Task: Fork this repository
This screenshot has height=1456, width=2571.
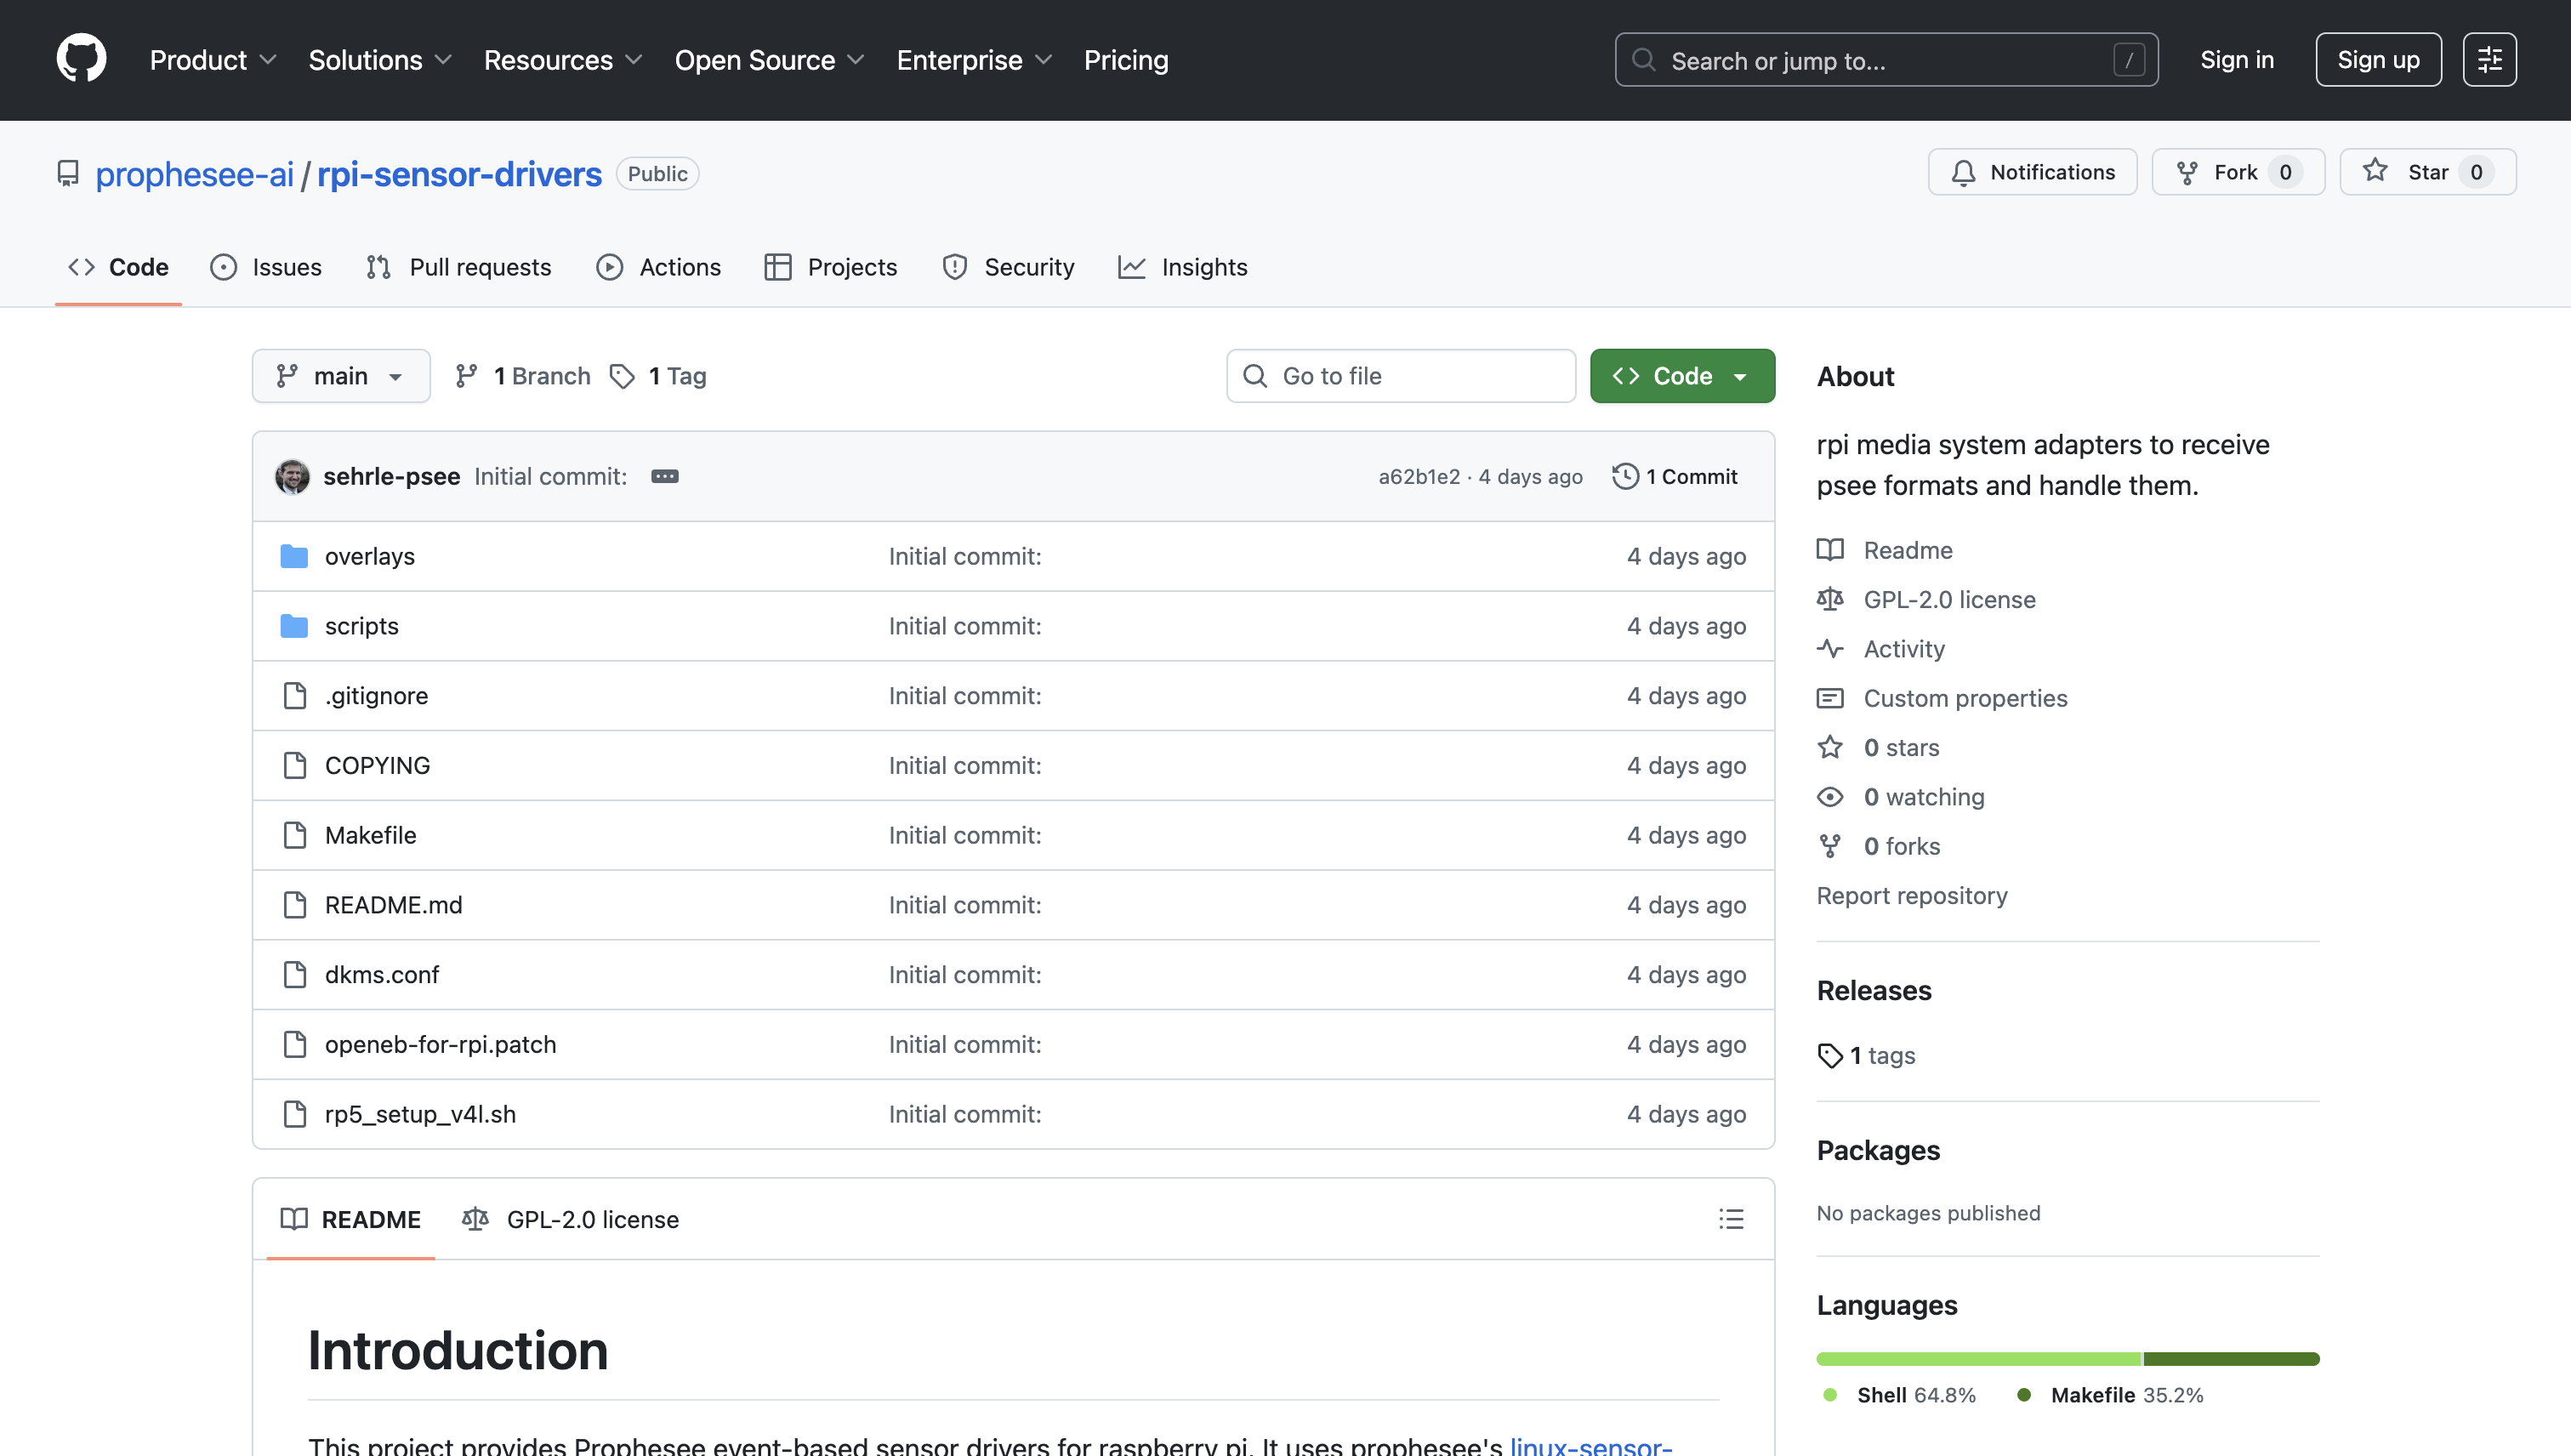Action: pos(2237,172)
